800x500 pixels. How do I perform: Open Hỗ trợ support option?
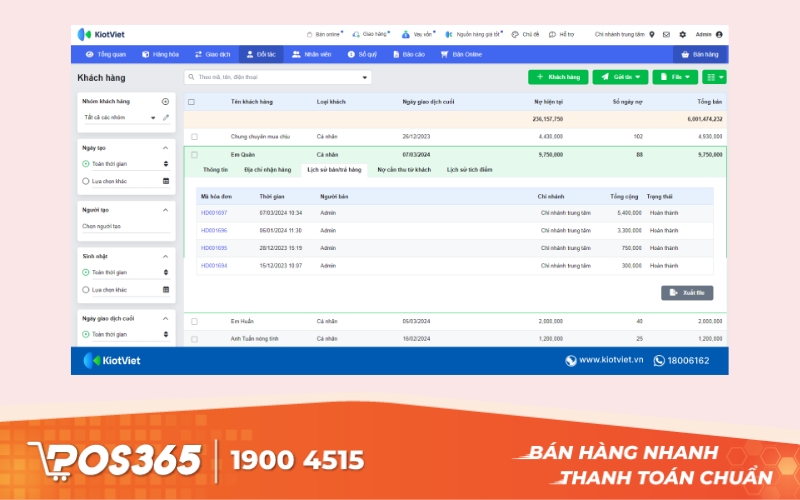click(x=561, y=35)
